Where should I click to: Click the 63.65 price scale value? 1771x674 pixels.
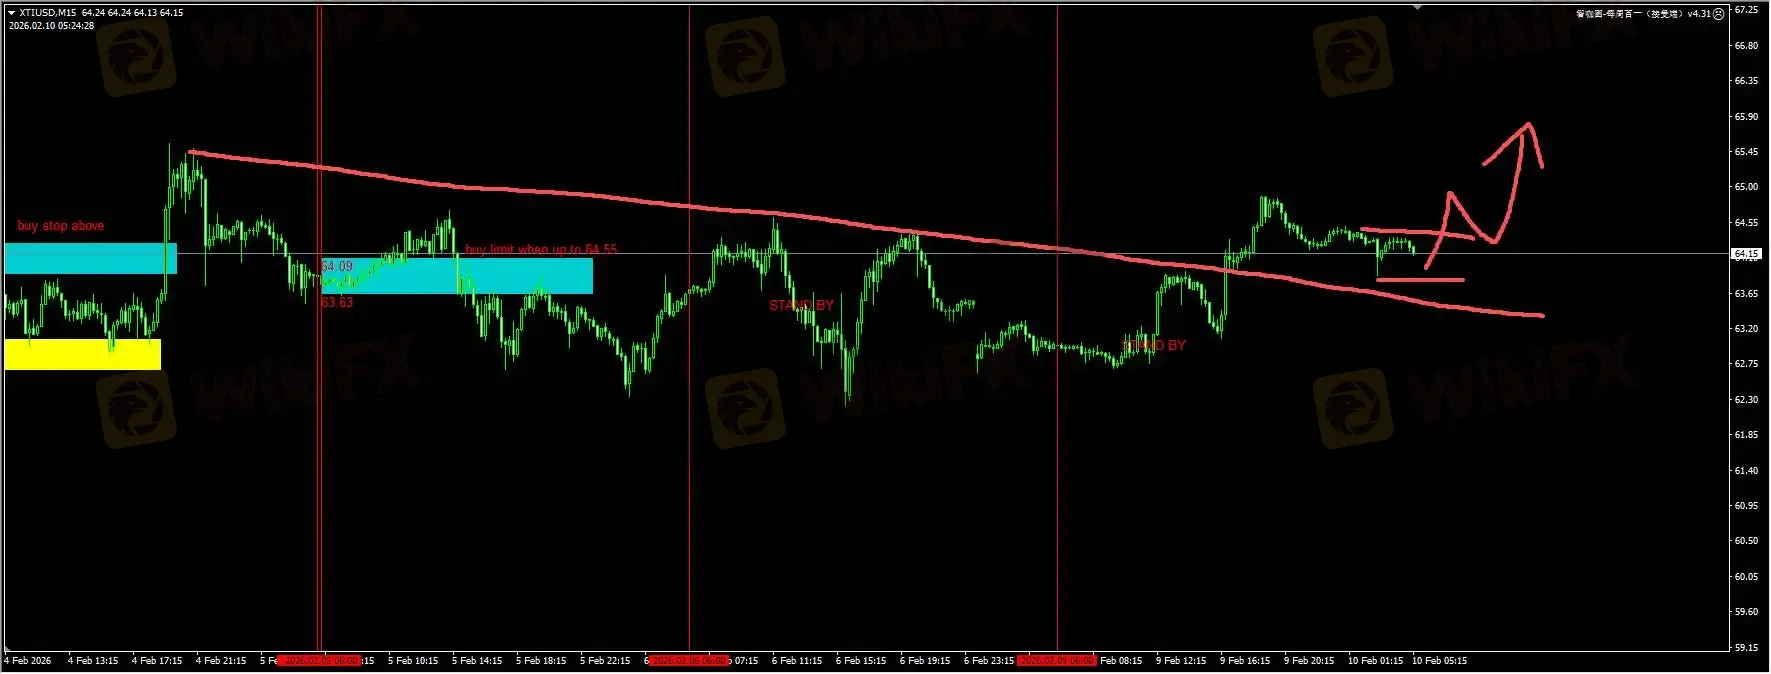pyautogui.click(x=1746, y=294)
